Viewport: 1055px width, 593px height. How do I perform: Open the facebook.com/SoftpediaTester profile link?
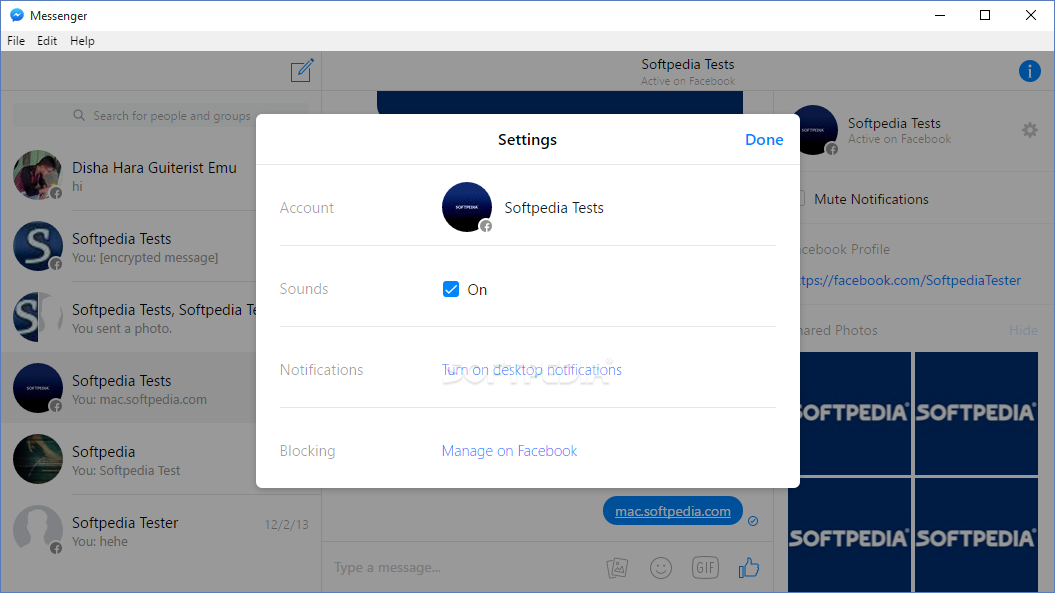pyautogui.click(x=910, y=280)
